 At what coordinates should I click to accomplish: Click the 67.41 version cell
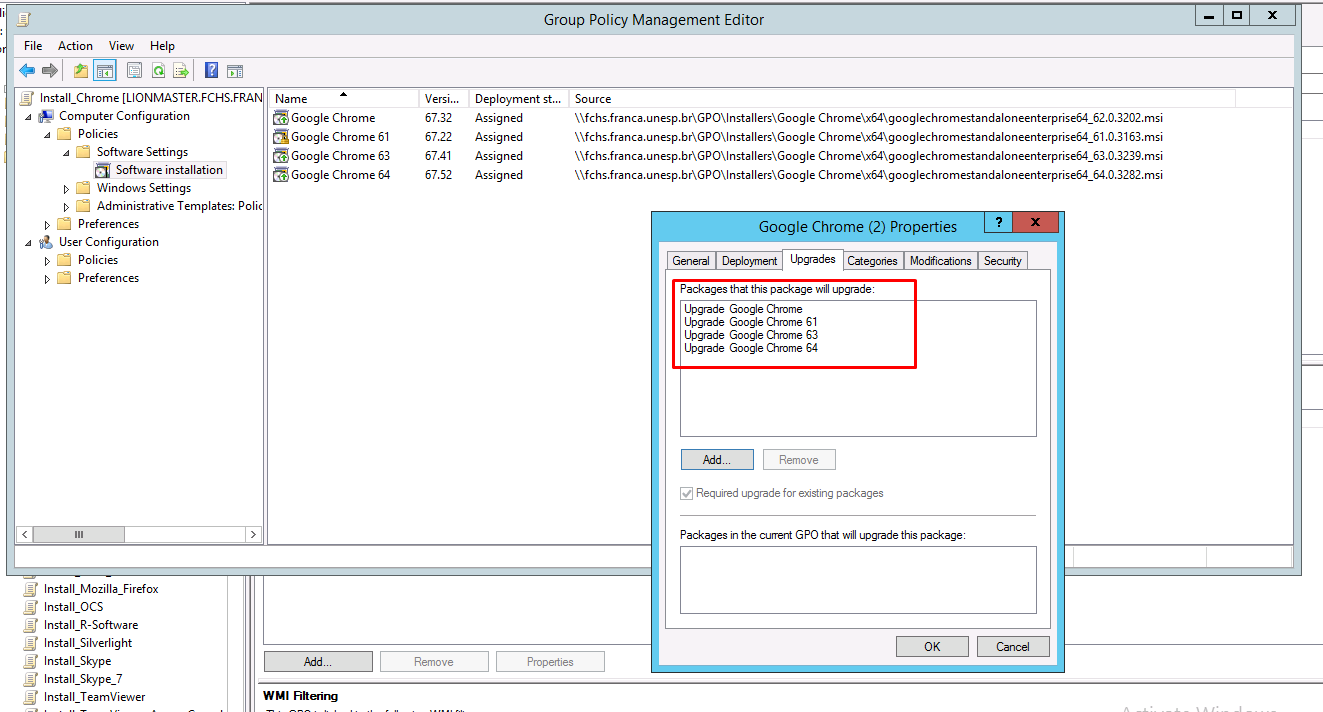point(438,156)
